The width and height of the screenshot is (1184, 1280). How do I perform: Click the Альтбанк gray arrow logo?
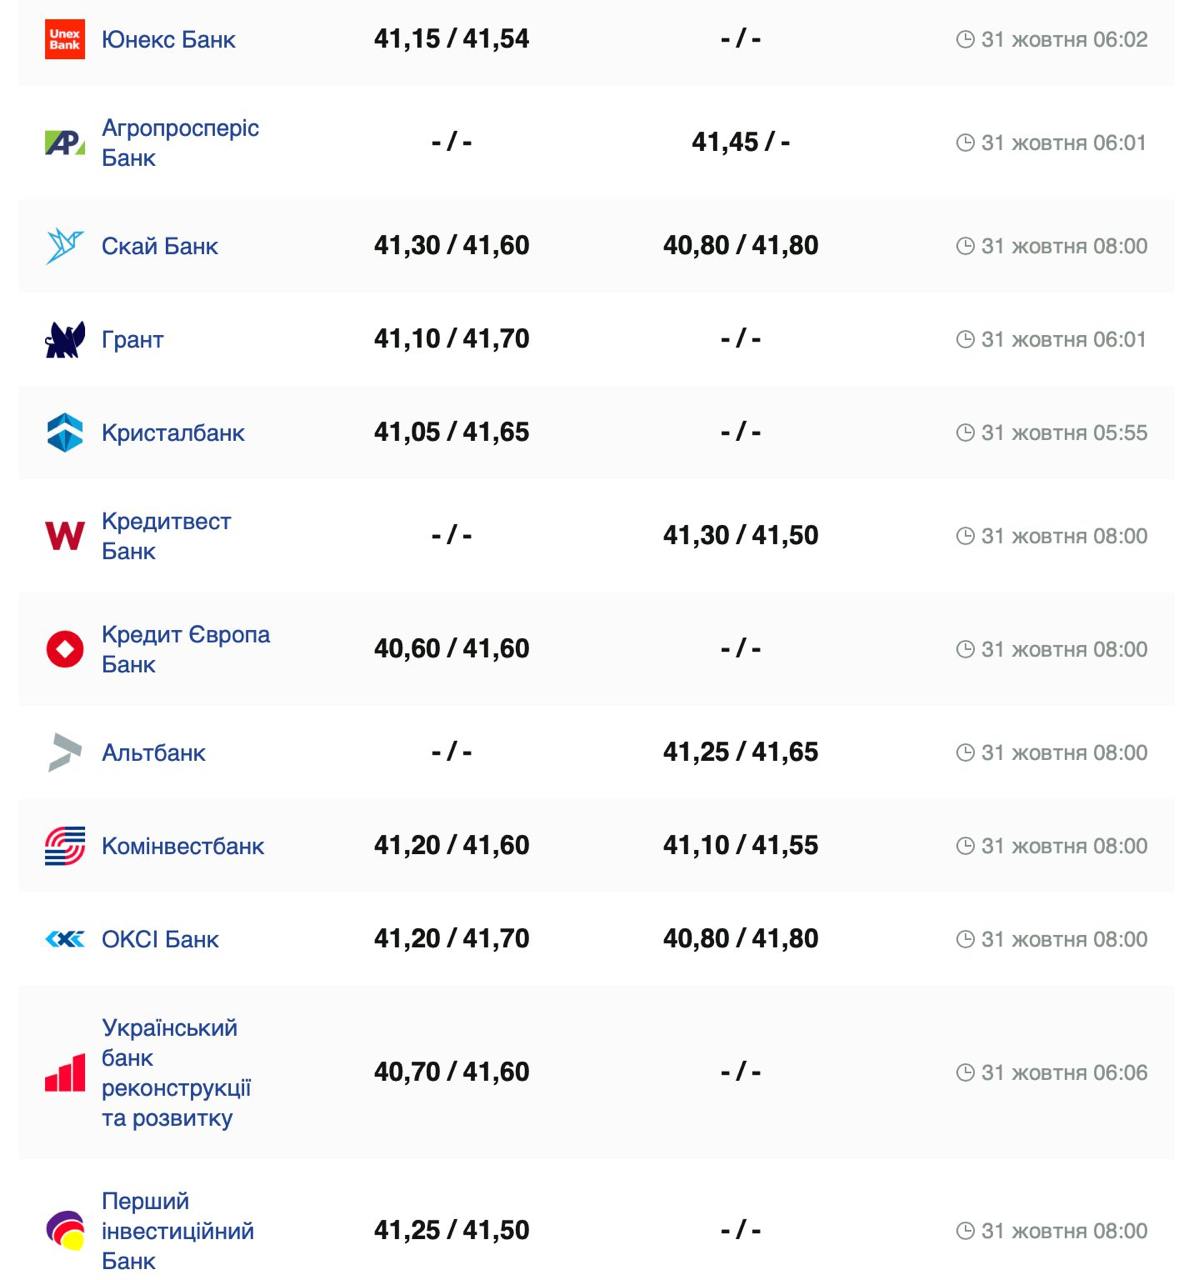[65, 753]
